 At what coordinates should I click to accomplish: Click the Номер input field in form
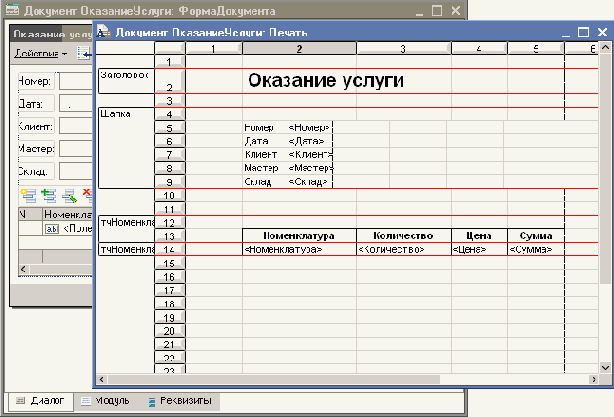coord(75,80)
